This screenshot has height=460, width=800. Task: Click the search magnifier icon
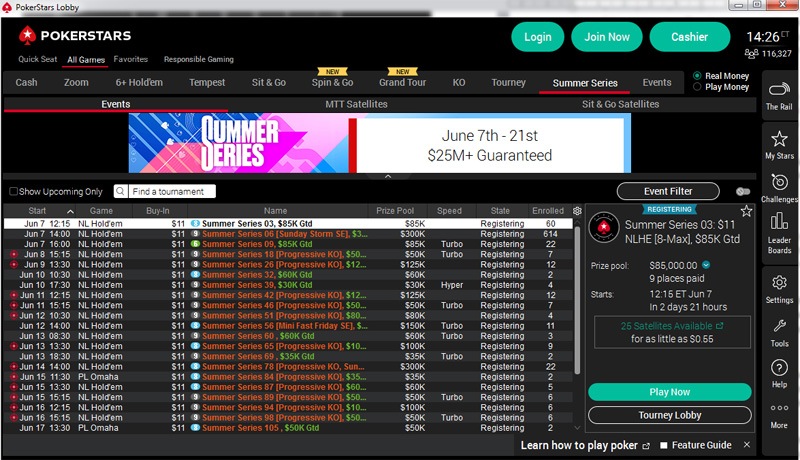[120, 191]
